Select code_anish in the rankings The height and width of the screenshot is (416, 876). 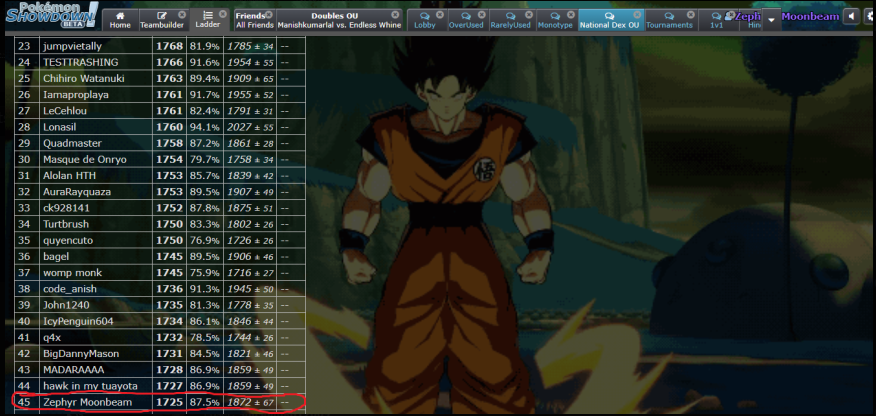coord(70,289)
